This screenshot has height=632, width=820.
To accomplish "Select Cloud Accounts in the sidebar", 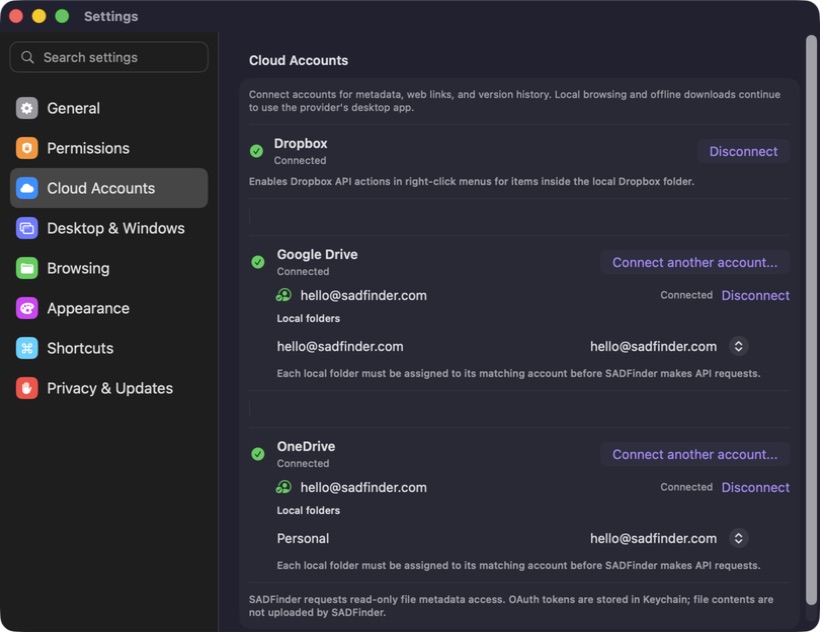I will coord(109,188).
